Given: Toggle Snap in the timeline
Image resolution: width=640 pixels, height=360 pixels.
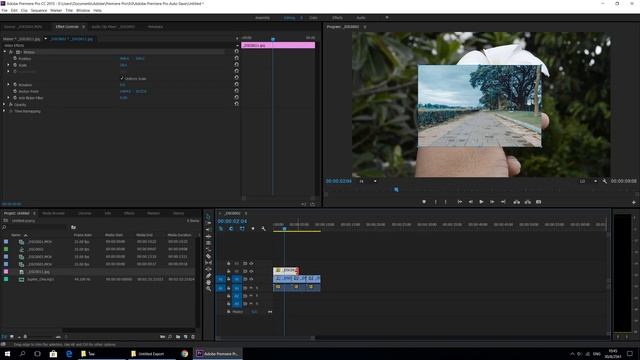Looking at the screenshot, I should pos(231,229).
